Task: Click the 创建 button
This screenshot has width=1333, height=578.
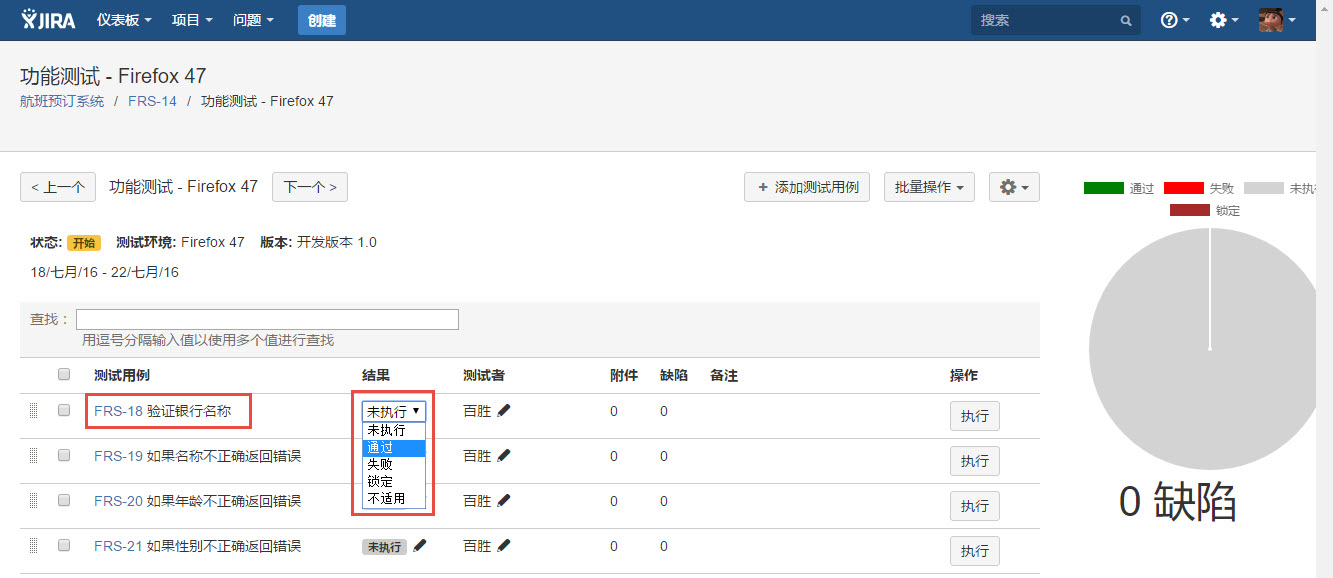Action: (x=322, y=20)
